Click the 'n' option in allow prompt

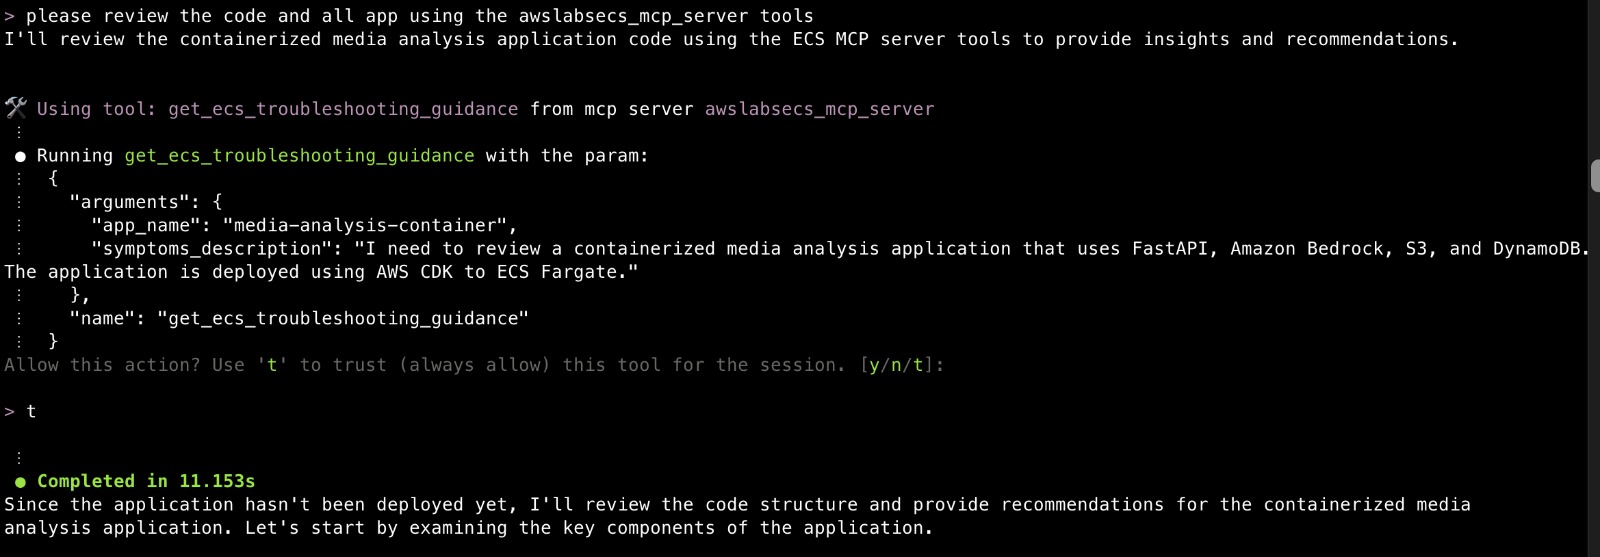(x=896, y=365)
